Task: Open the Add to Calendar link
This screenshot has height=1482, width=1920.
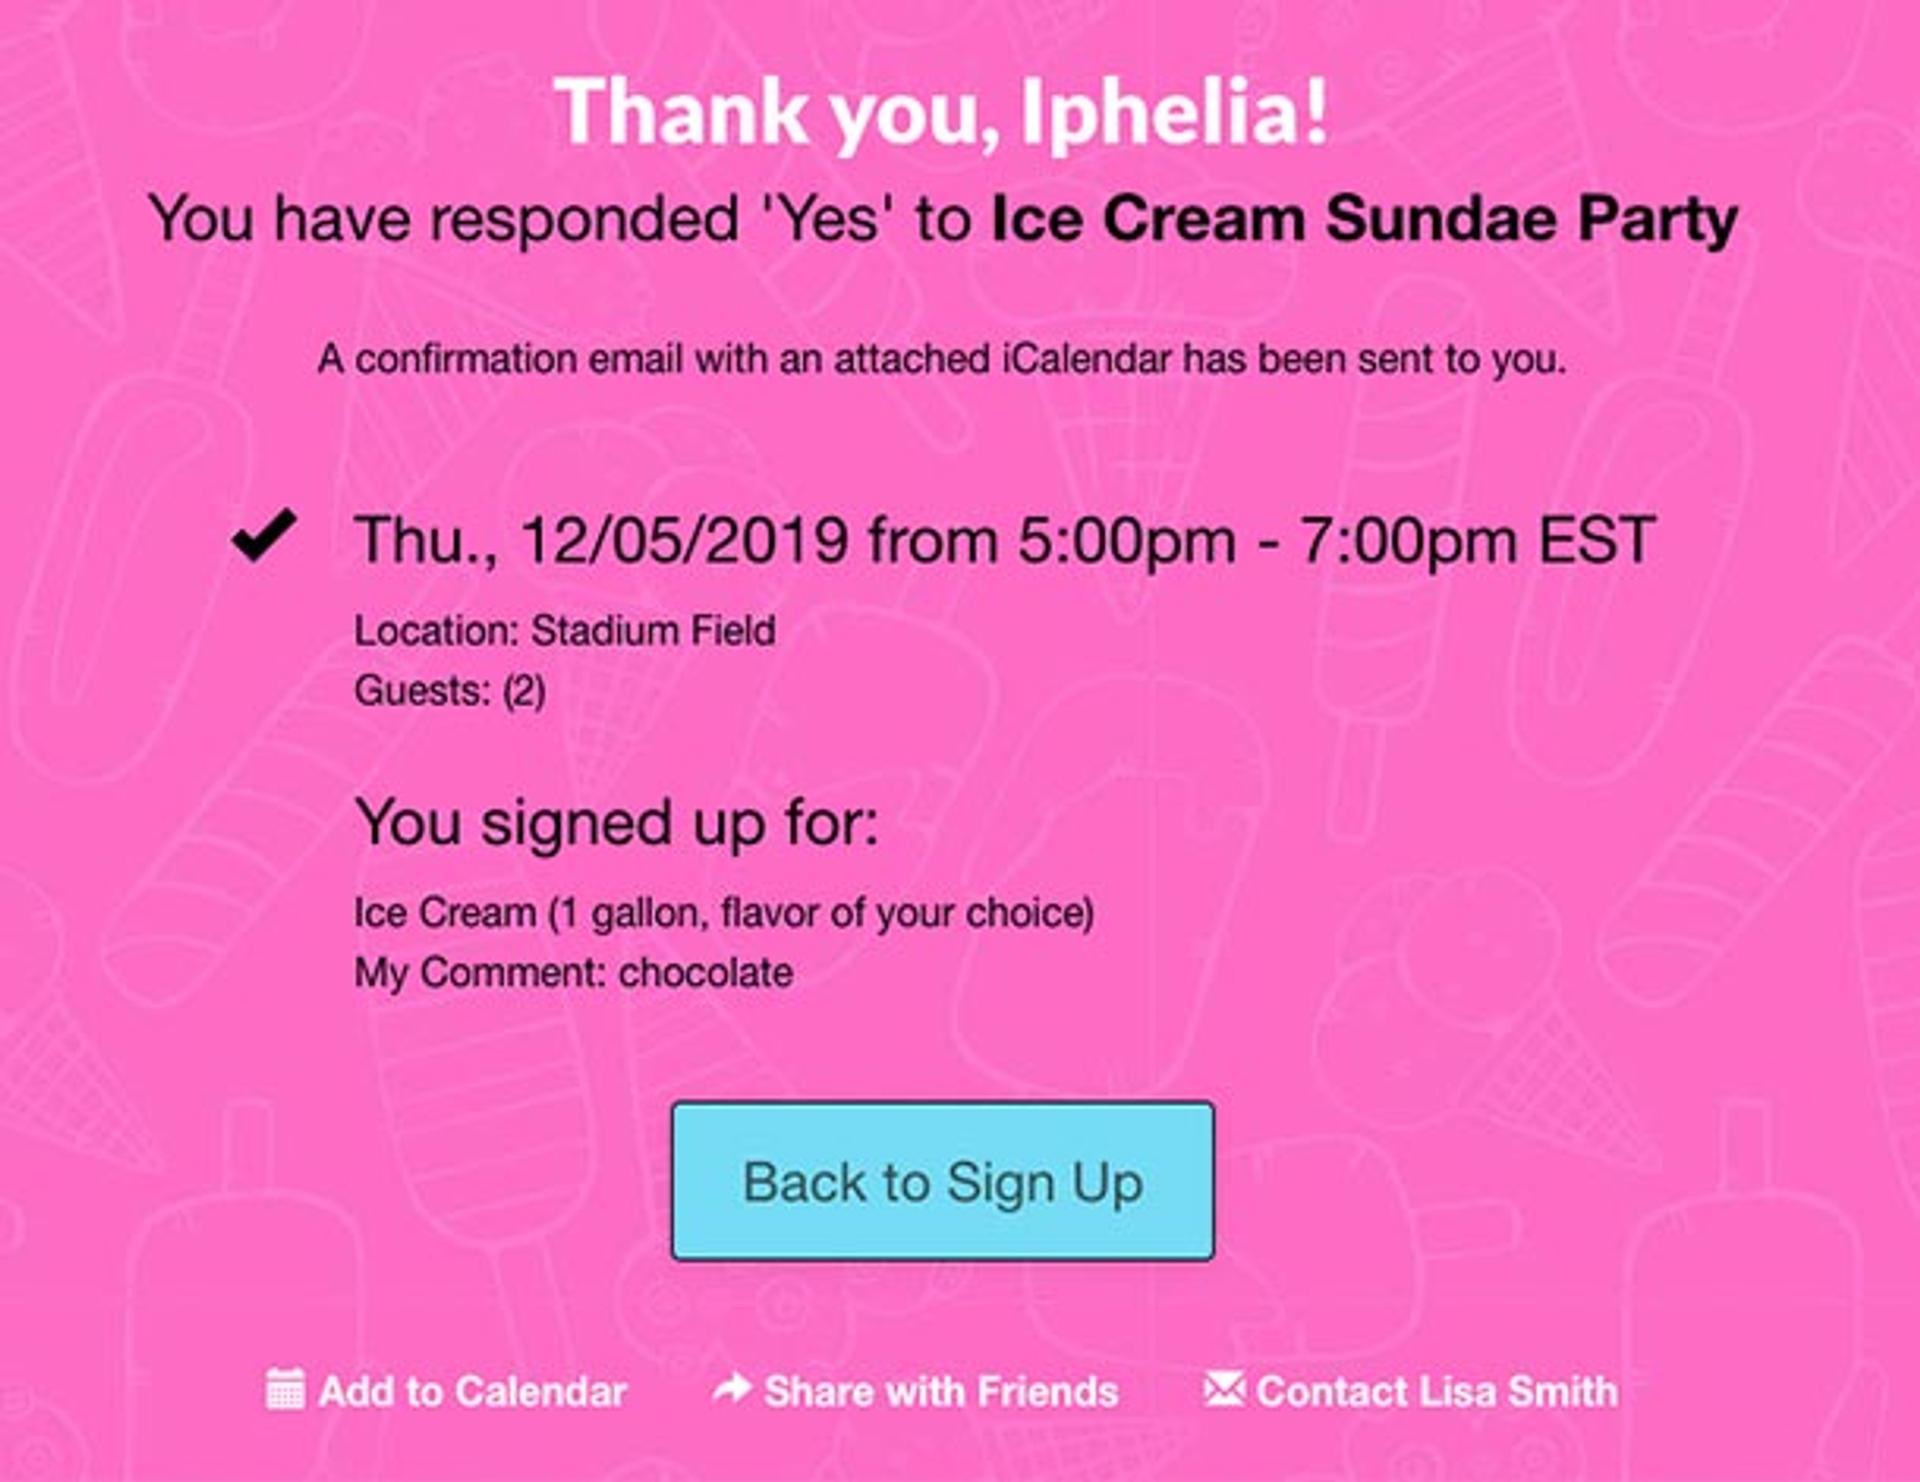Action: [446, 1391]
